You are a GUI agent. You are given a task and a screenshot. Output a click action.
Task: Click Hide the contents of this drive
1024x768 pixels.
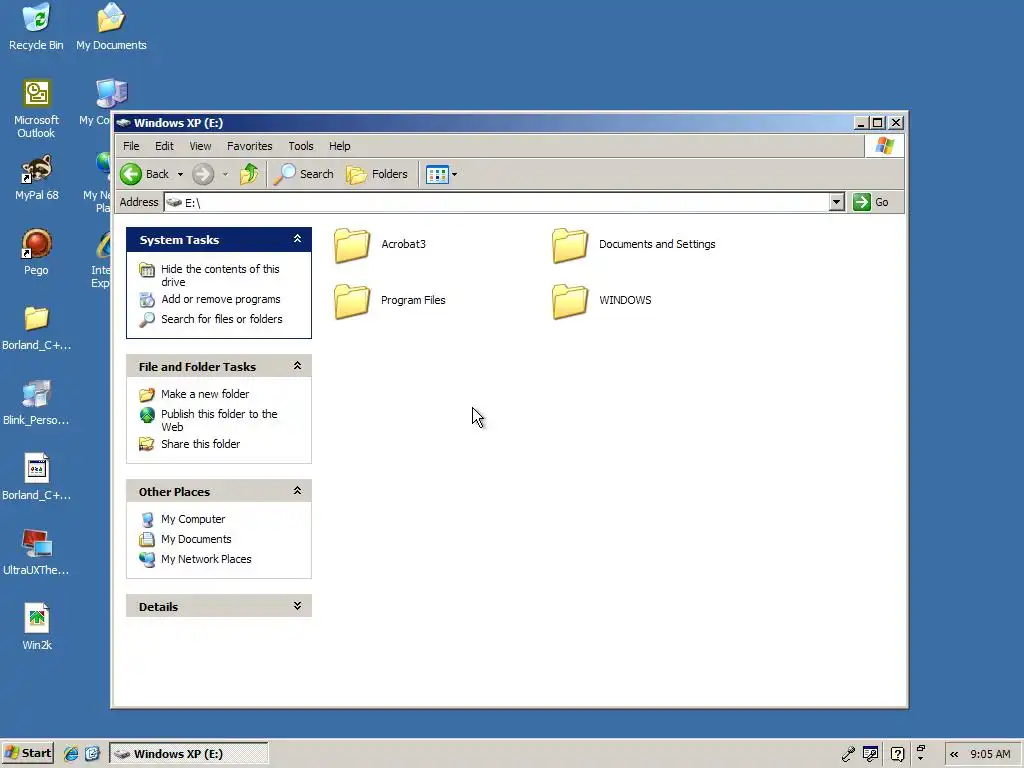(x=220, y=275)
